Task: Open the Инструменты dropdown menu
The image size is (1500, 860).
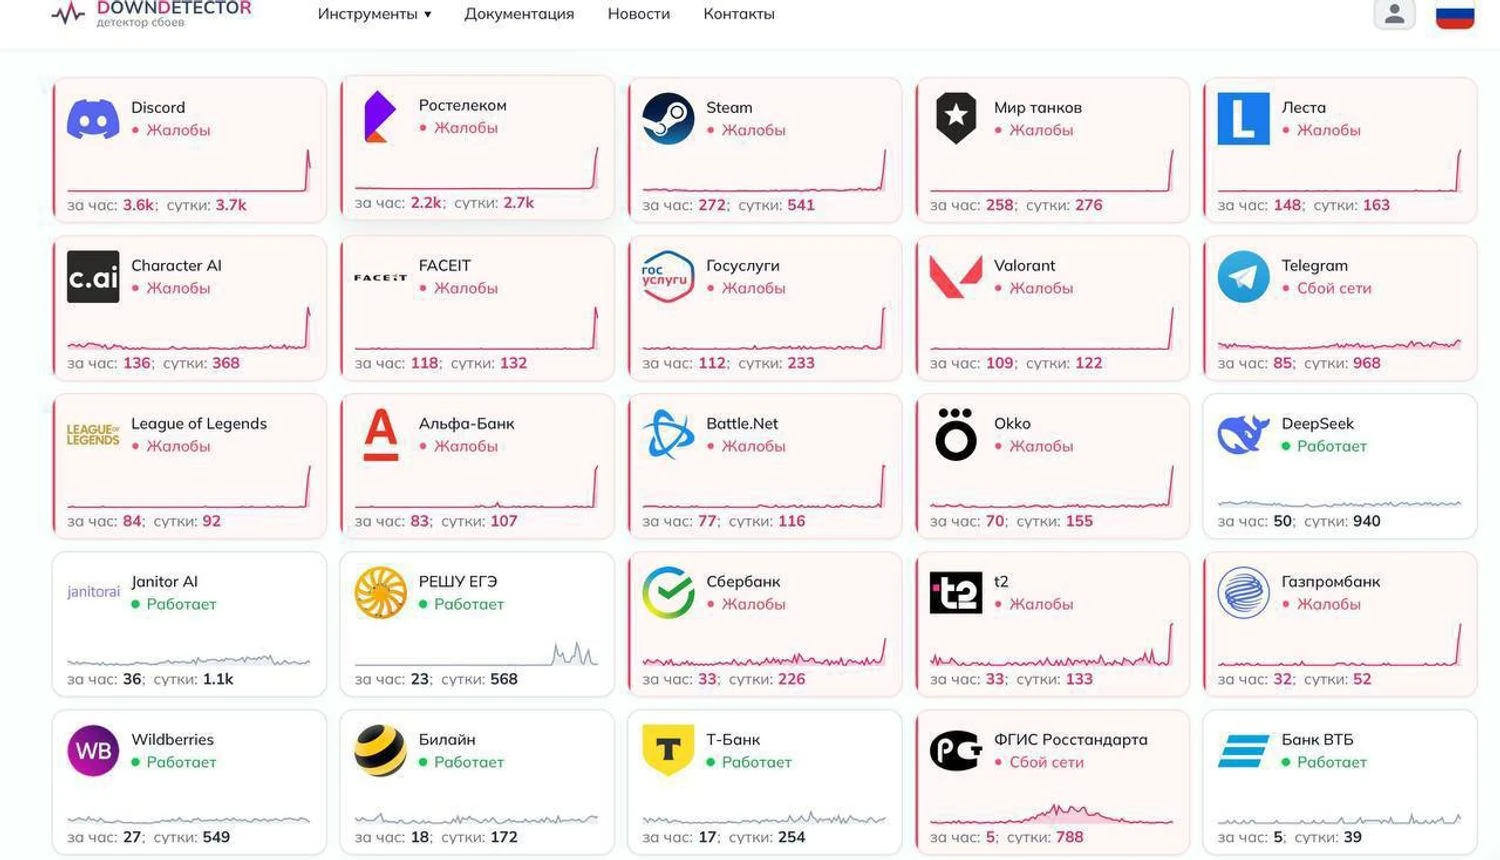Action: click(x=374, y=14)
